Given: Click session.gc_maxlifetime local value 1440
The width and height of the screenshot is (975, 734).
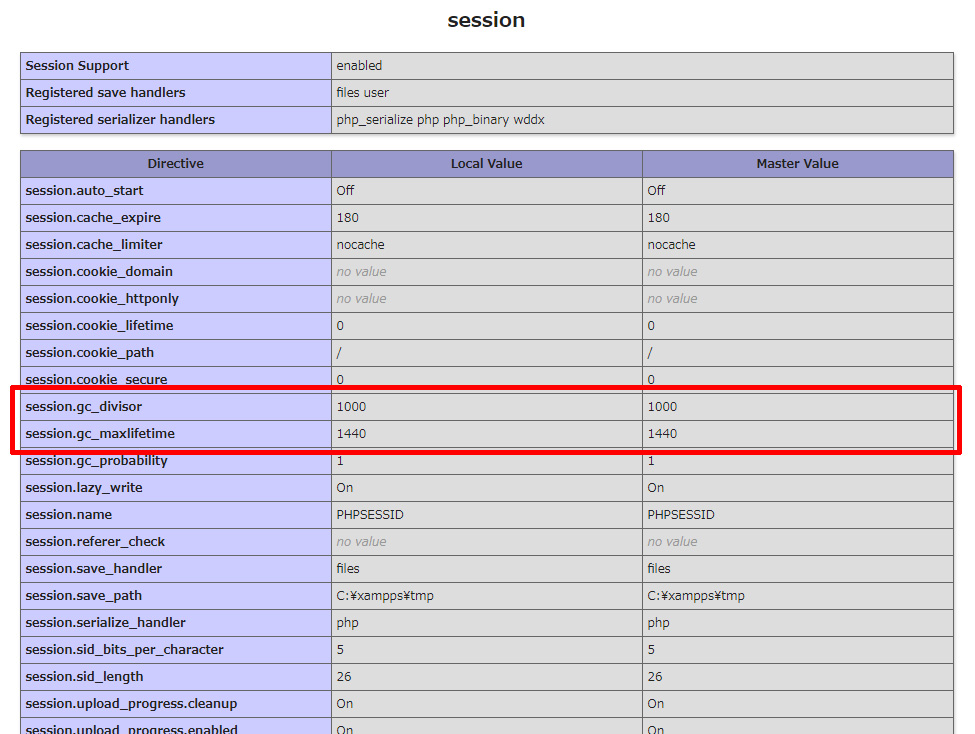Looking at the screenshot, I should click(351, 434).
